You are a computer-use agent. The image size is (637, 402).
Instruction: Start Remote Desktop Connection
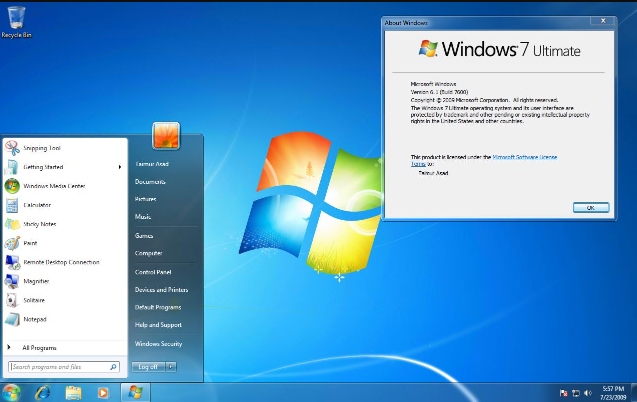(x=60, y=262)
